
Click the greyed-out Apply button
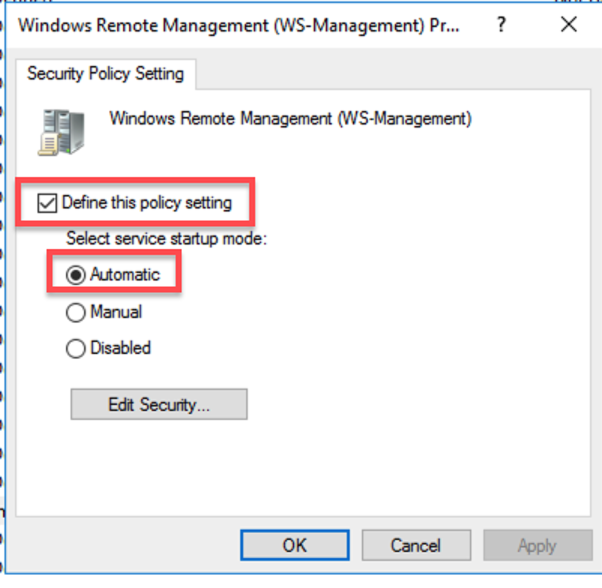click(x=537, y=546)
